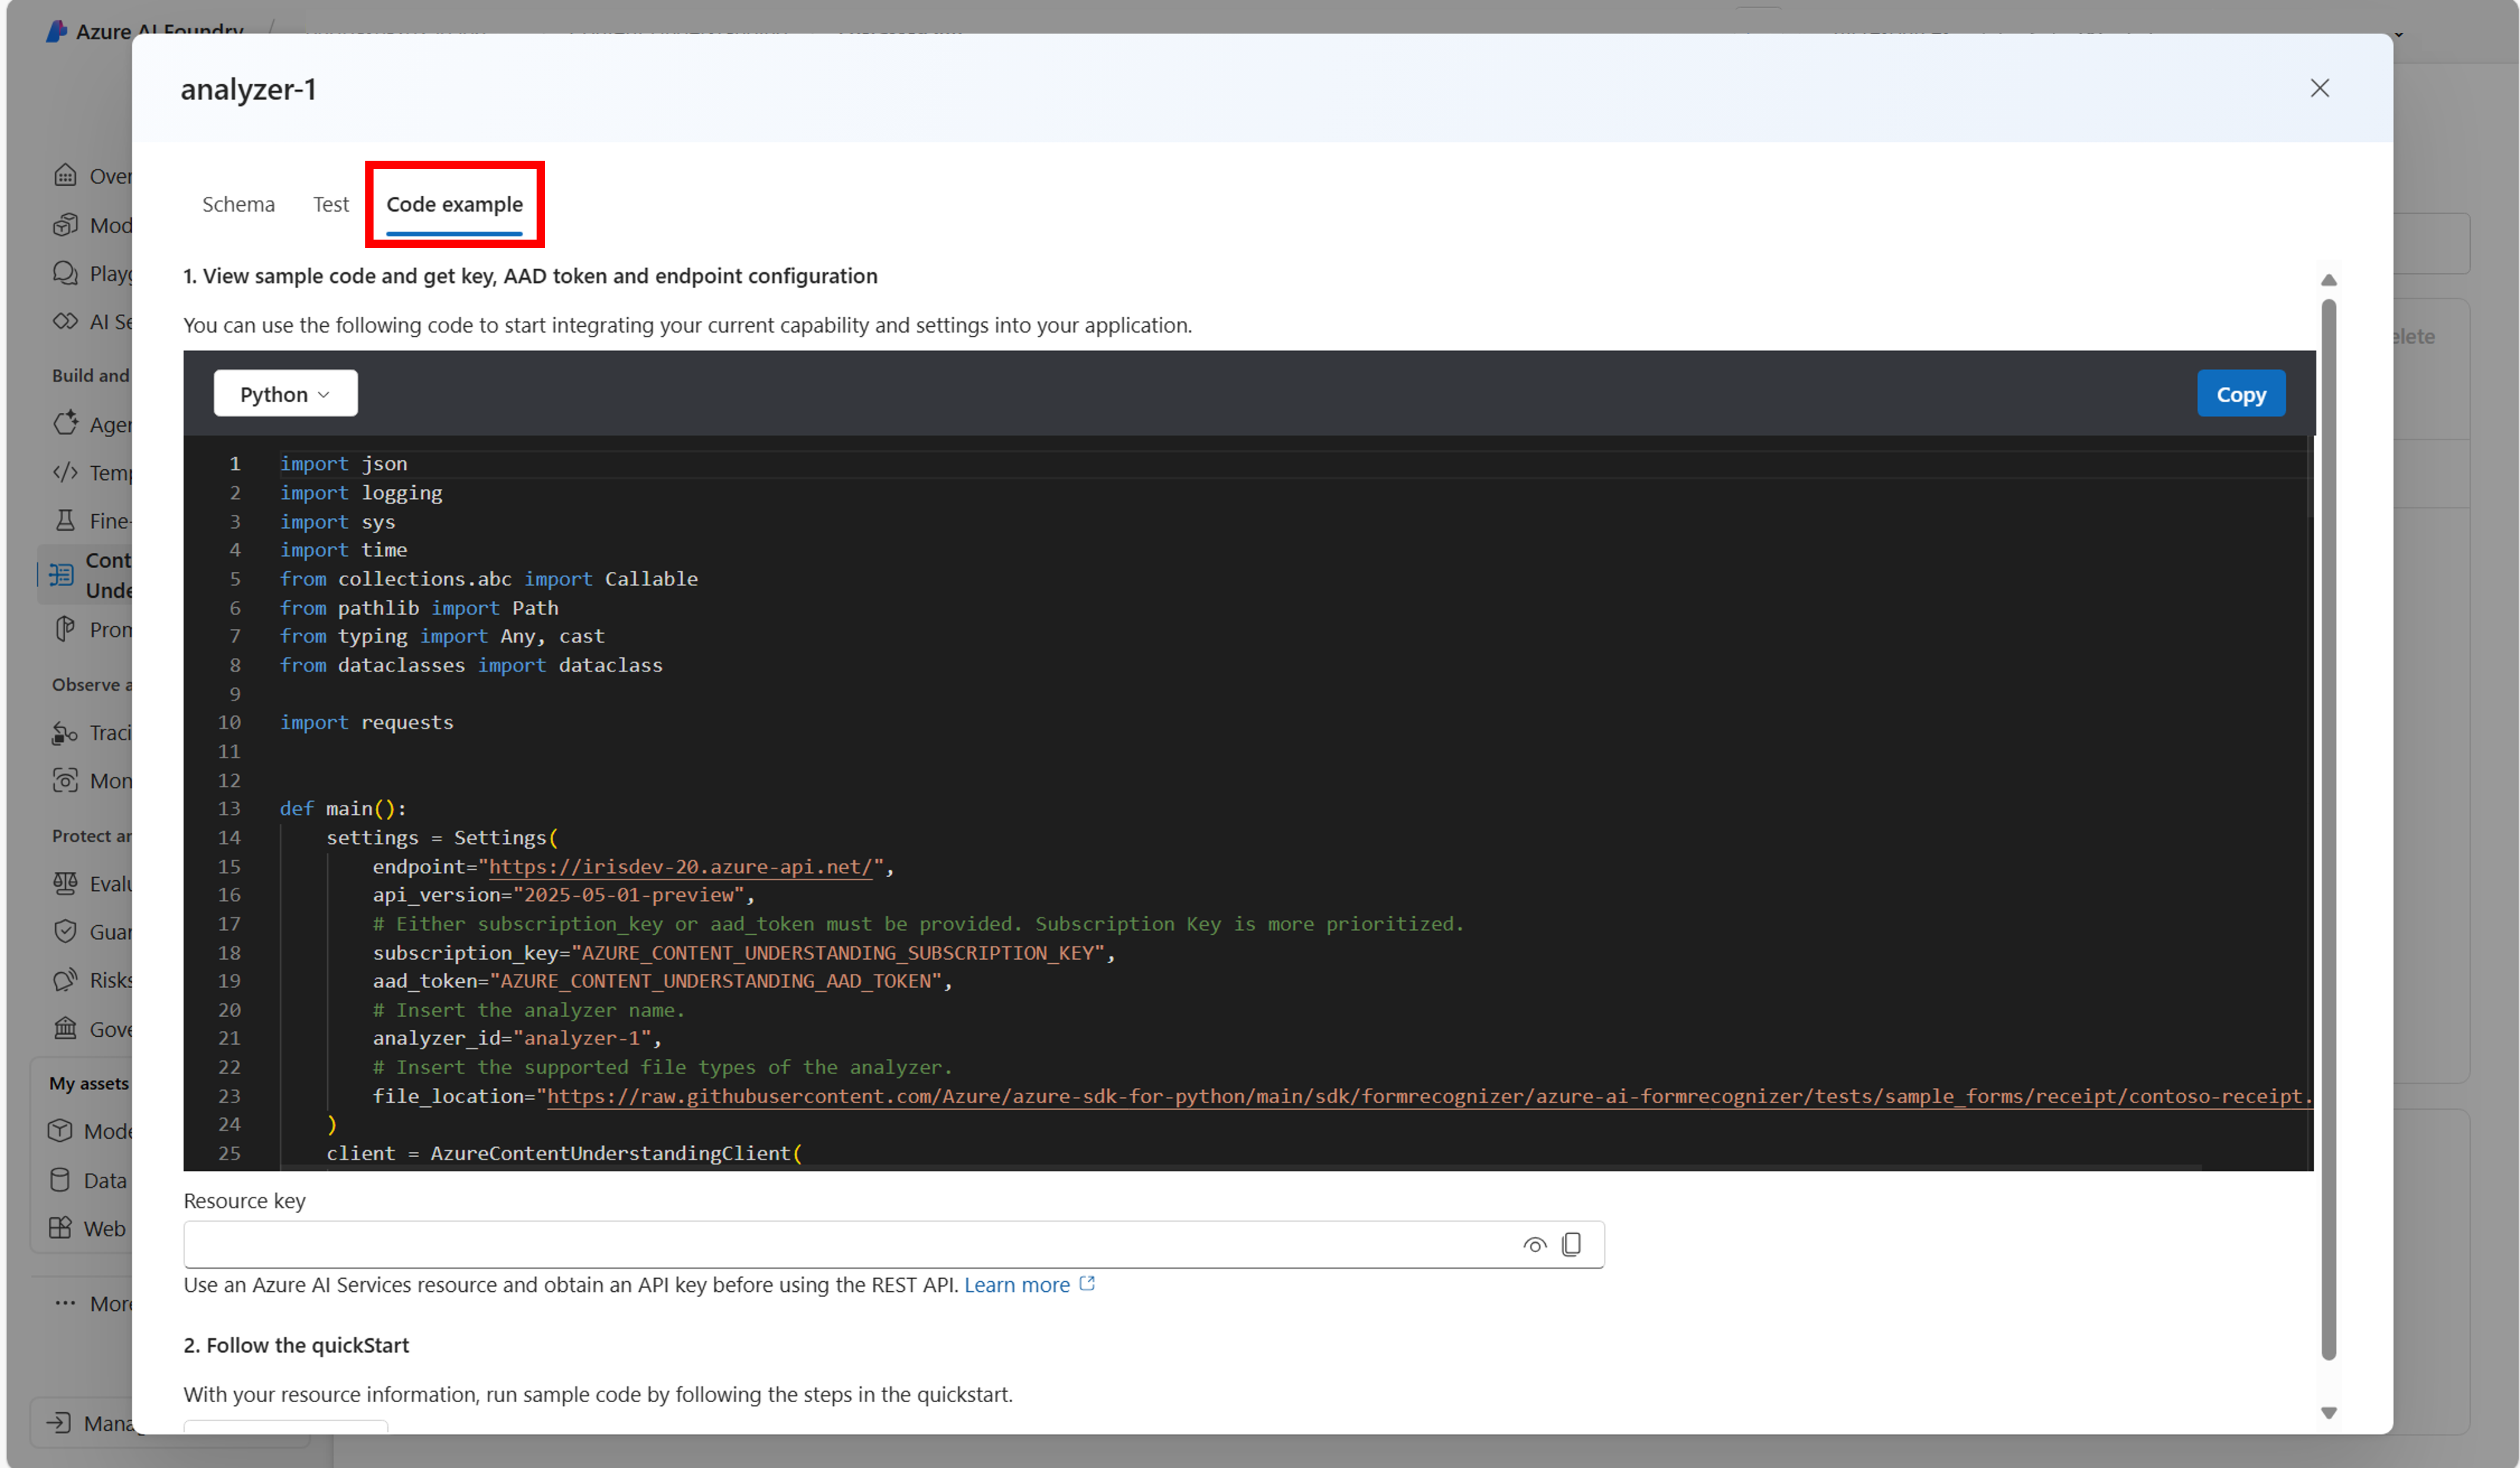Click the More ellipsis icon in sidebar
This screenshot has height=1468, width=2520.
[65, 1303]
